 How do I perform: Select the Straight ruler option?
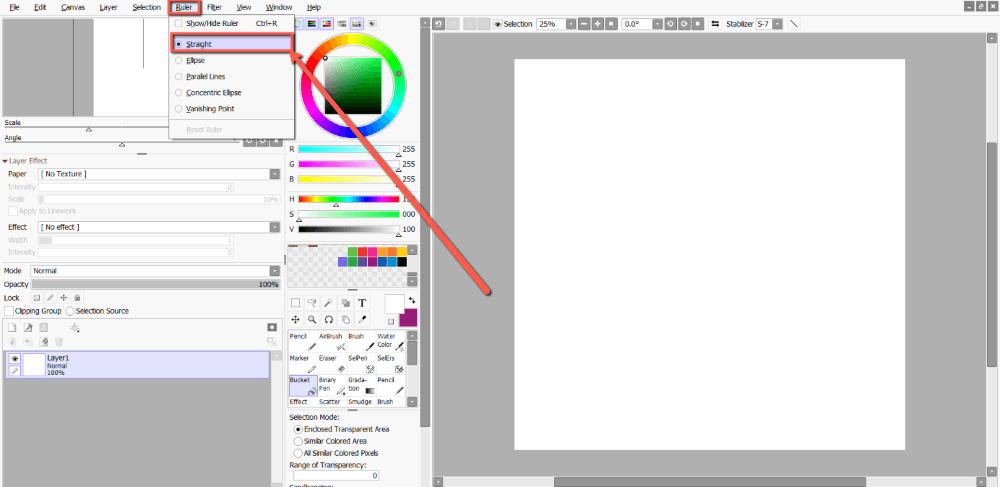coord(232,44)
